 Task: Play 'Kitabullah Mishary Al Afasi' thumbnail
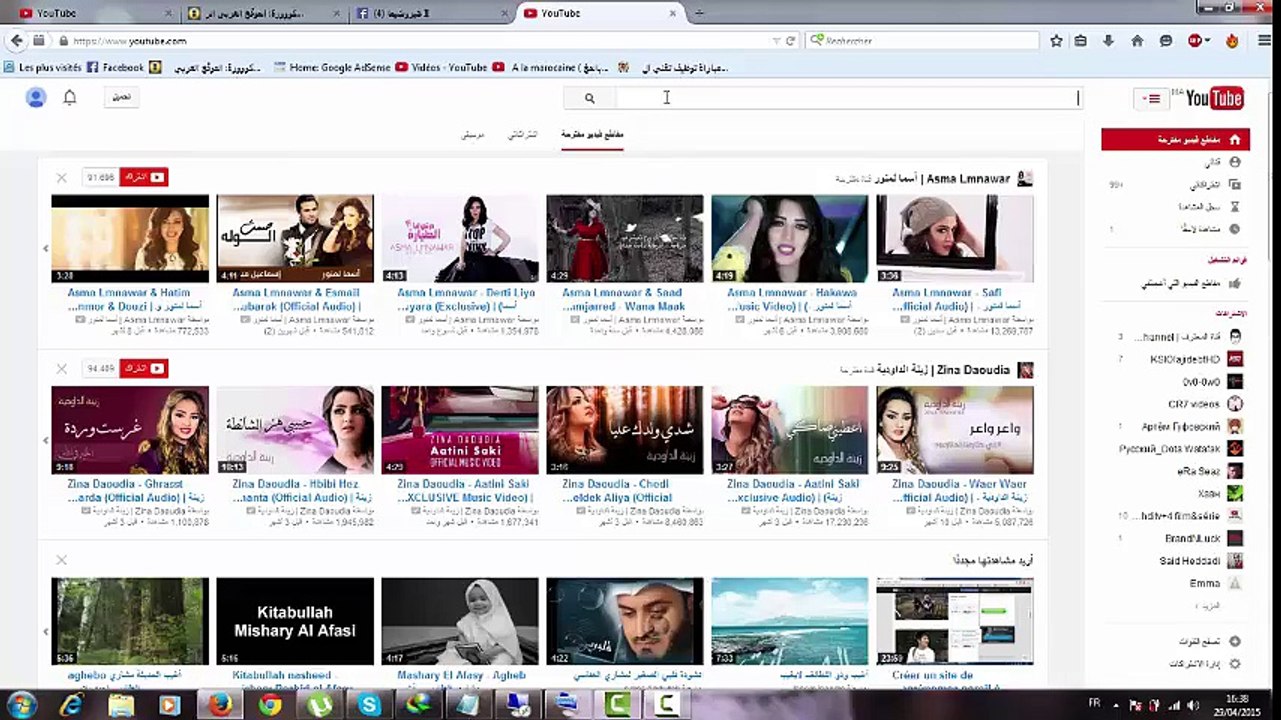pos(295,621)
